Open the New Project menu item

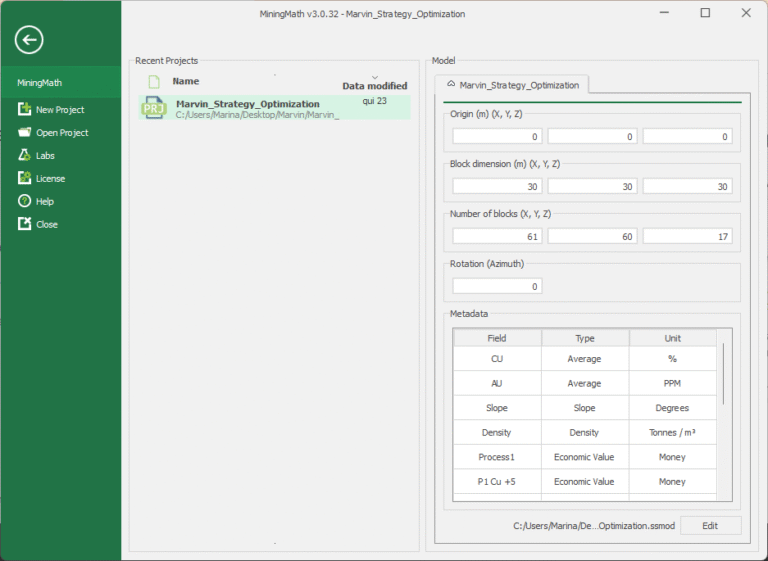pos(60,110)
